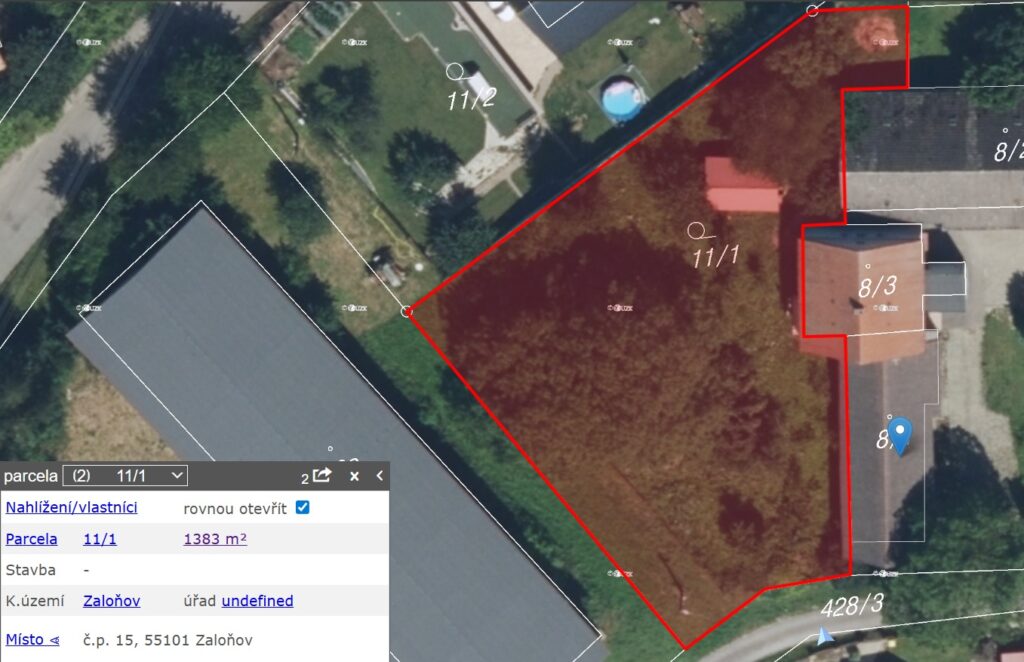Click the share/export arrow icon in panel header

tap(322, 475)
